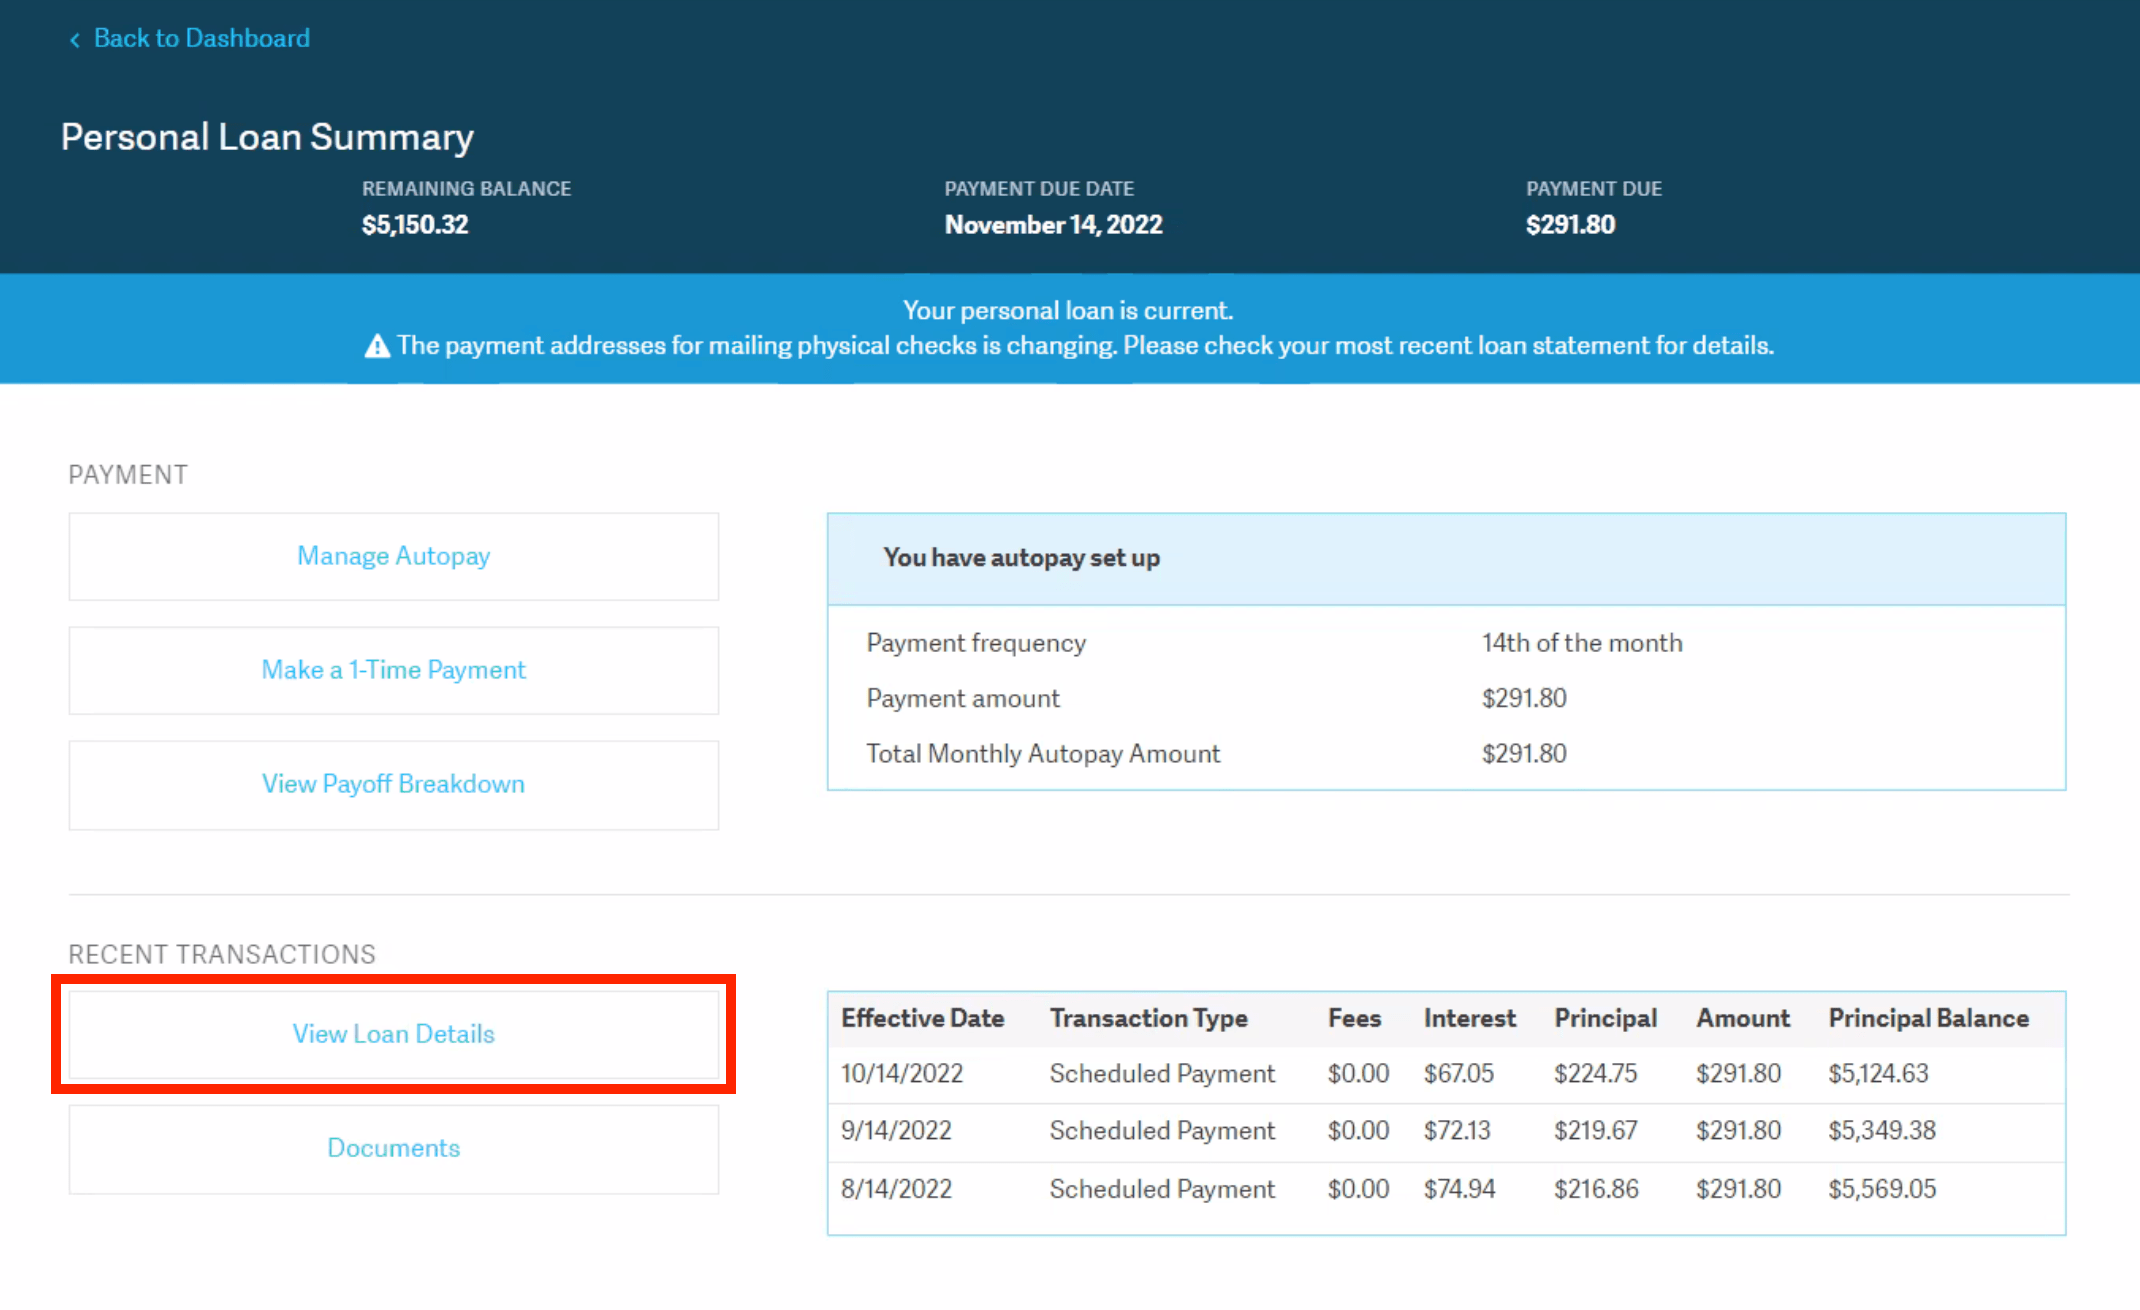Click the PAYMENT section heading
Viewport: 2140px width, 1310px height.
(x=127, y=475)
